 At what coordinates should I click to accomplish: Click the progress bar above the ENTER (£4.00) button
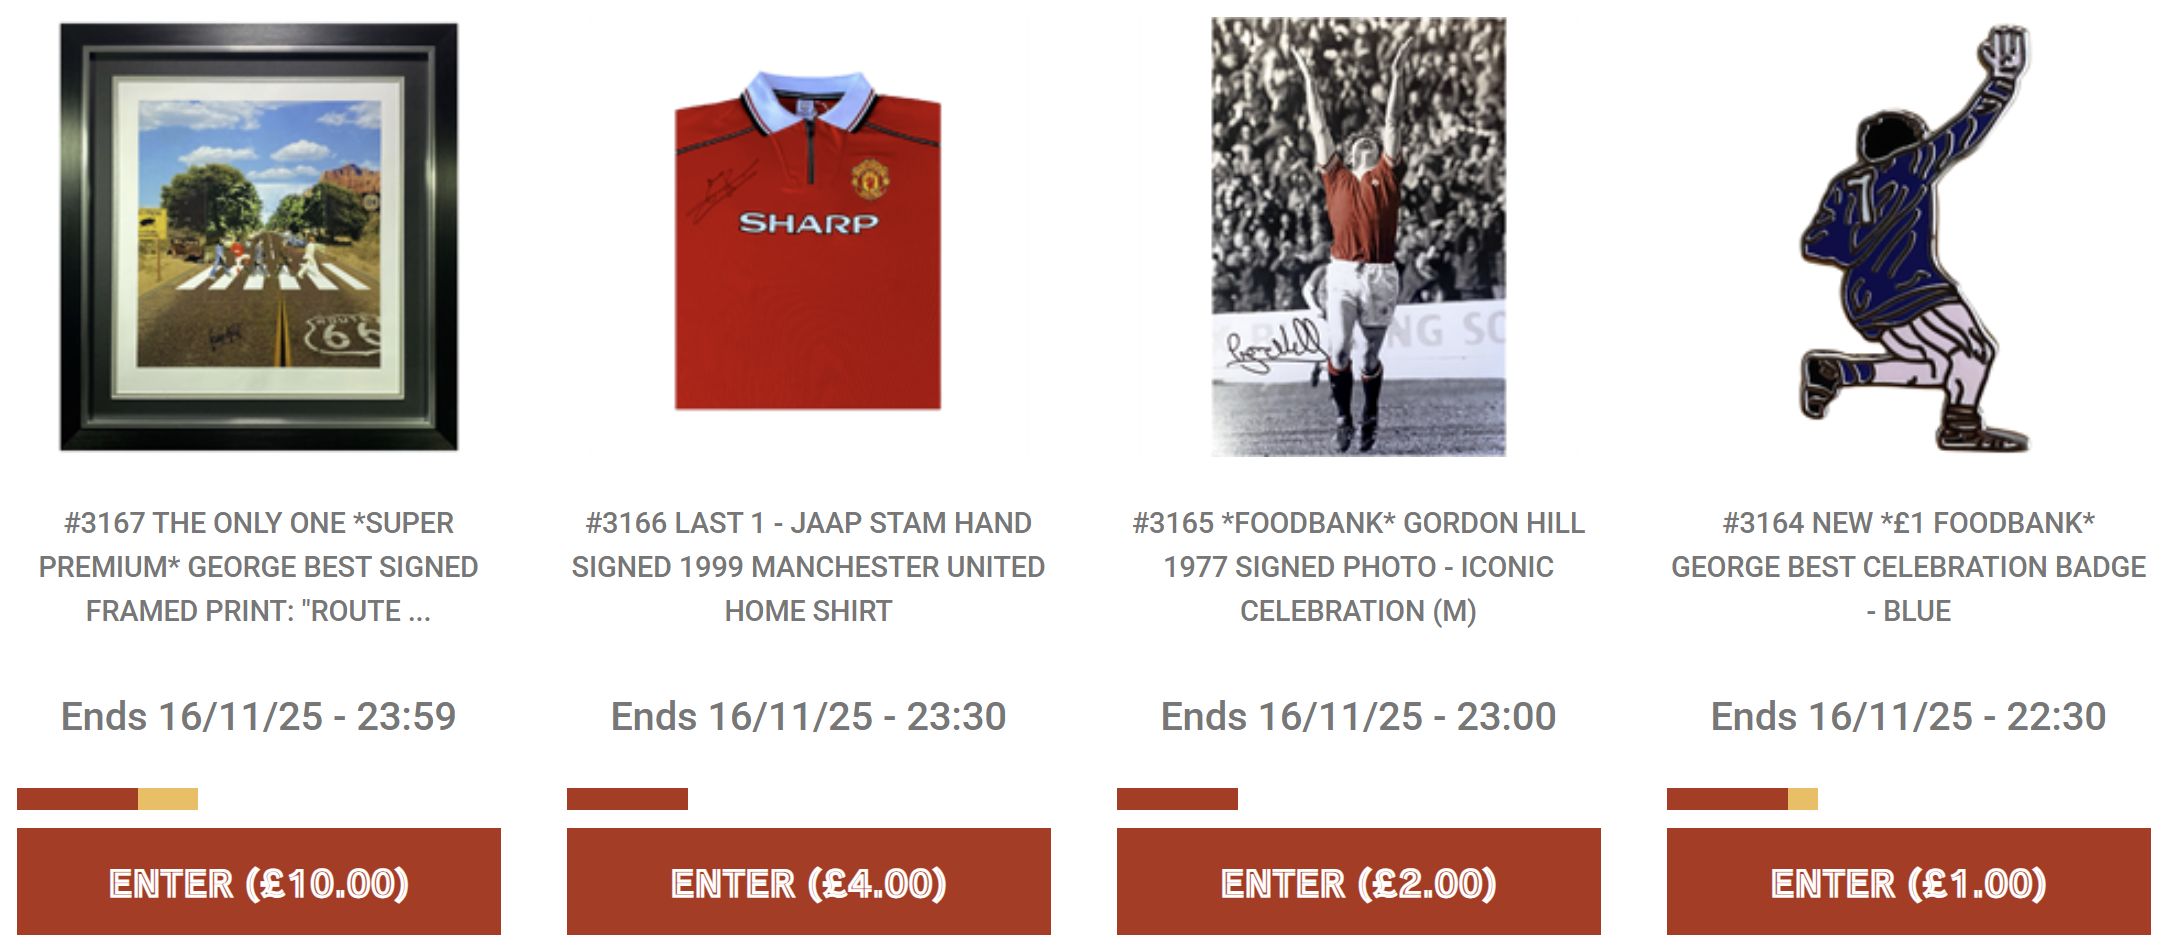click(x=627, y=799)
